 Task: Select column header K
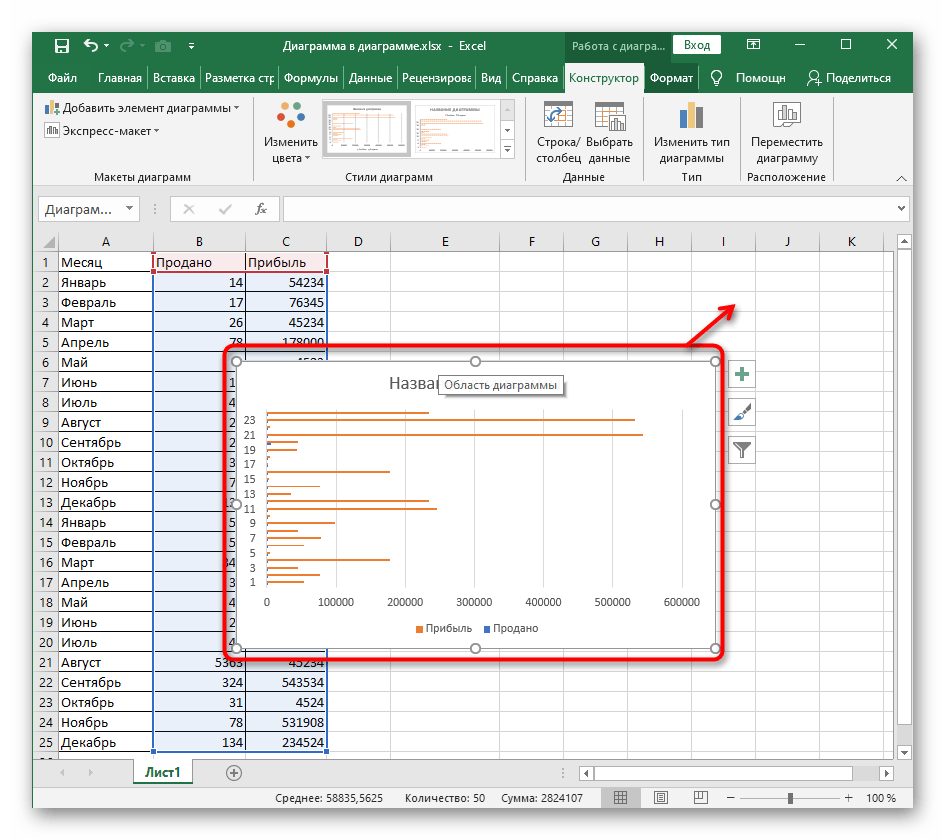[851, 242]
